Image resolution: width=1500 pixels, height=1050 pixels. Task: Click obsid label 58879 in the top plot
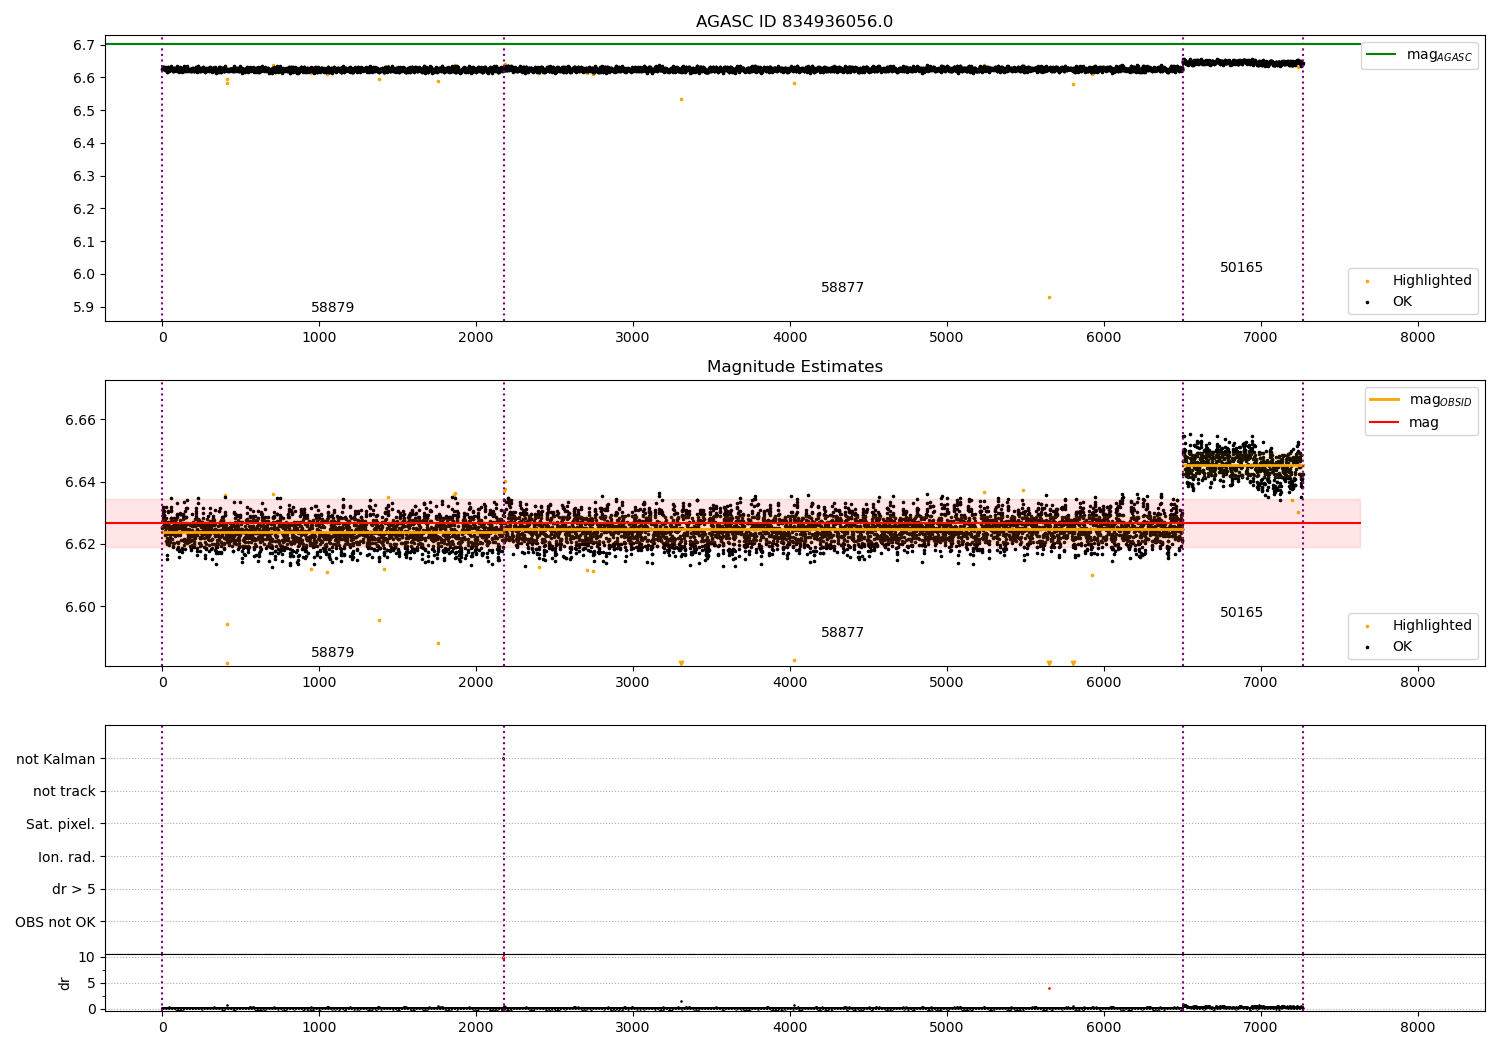click(332, 308)
